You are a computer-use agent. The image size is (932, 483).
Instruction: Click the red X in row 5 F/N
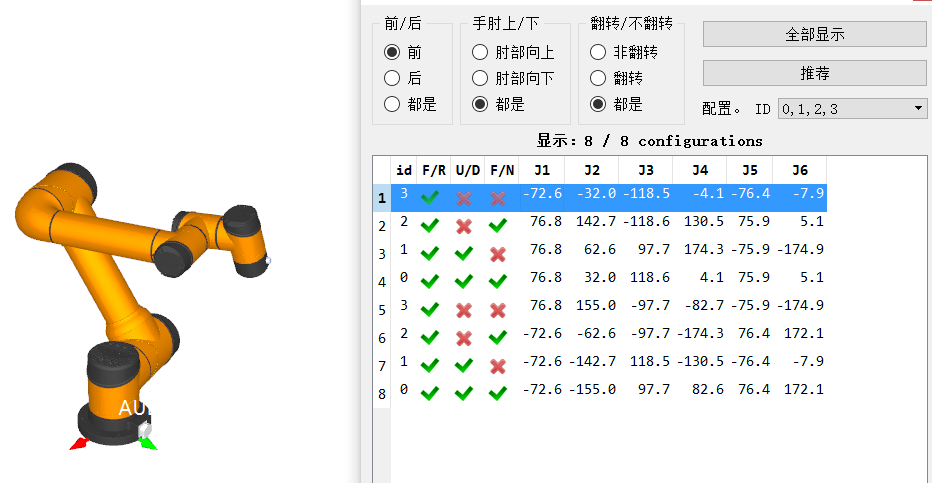(498, 310)
